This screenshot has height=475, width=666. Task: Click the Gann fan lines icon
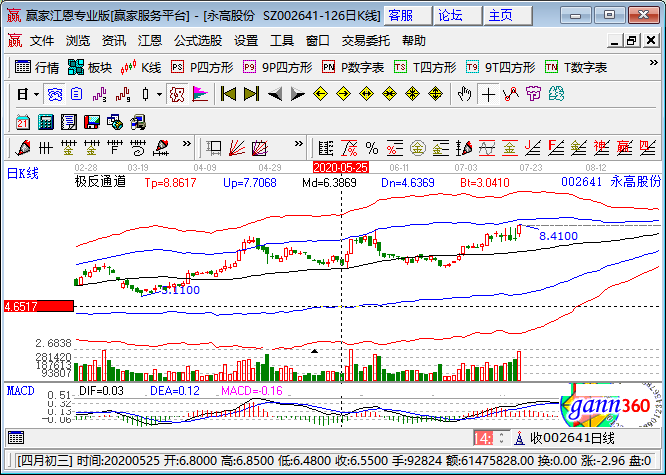click(x=237, y=148)
